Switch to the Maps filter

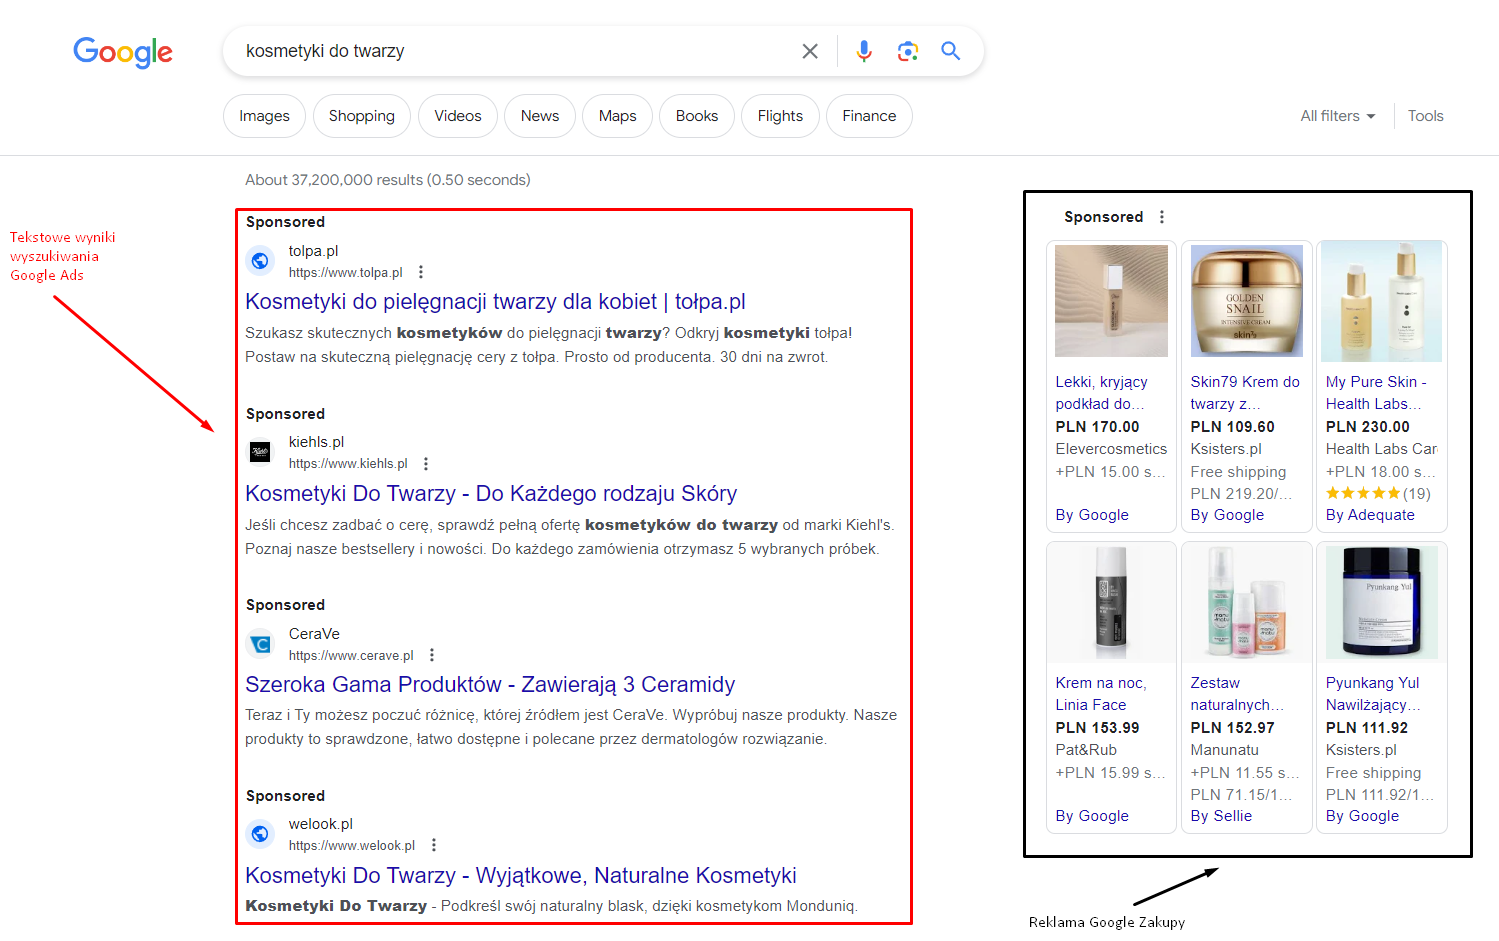pos(618,116)
